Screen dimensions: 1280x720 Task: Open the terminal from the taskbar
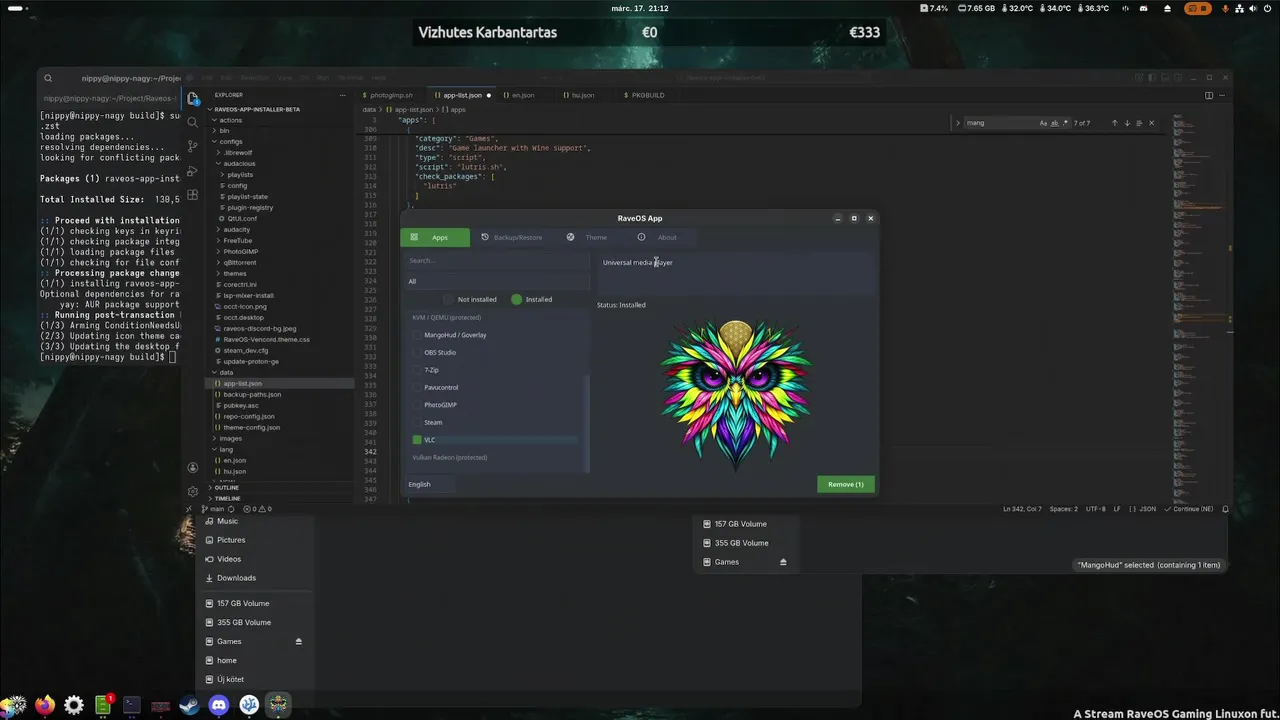pyautogui.click(x=131, y=705)
